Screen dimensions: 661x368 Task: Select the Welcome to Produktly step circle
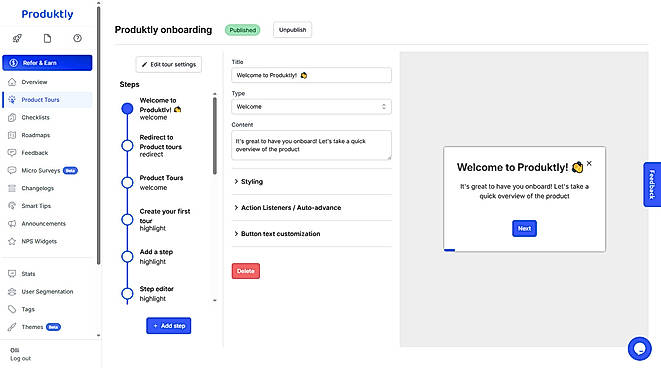[x=127, y=109]
